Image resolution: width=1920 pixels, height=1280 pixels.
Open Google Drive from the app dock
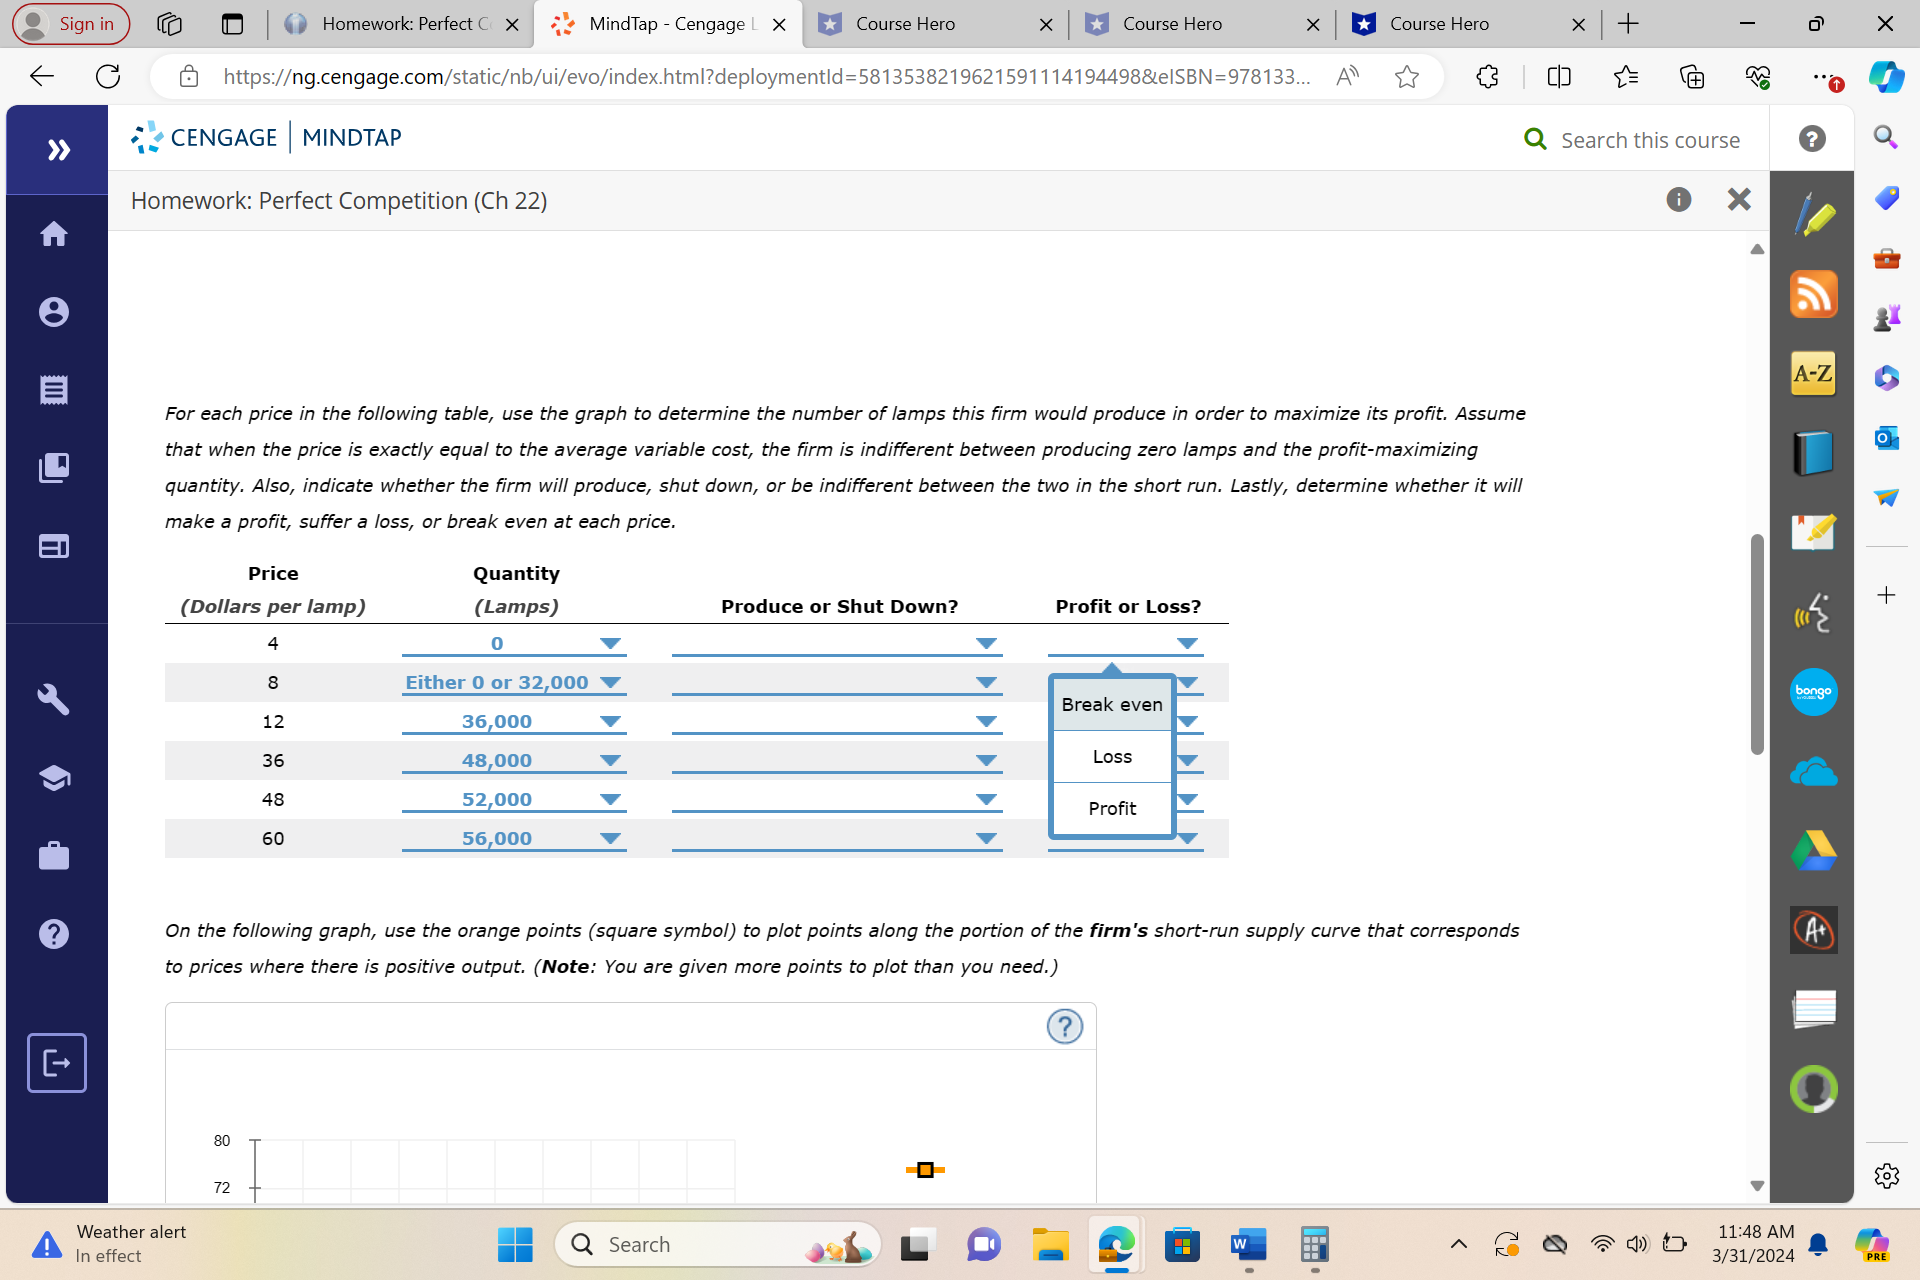(x=1813, y=850)
